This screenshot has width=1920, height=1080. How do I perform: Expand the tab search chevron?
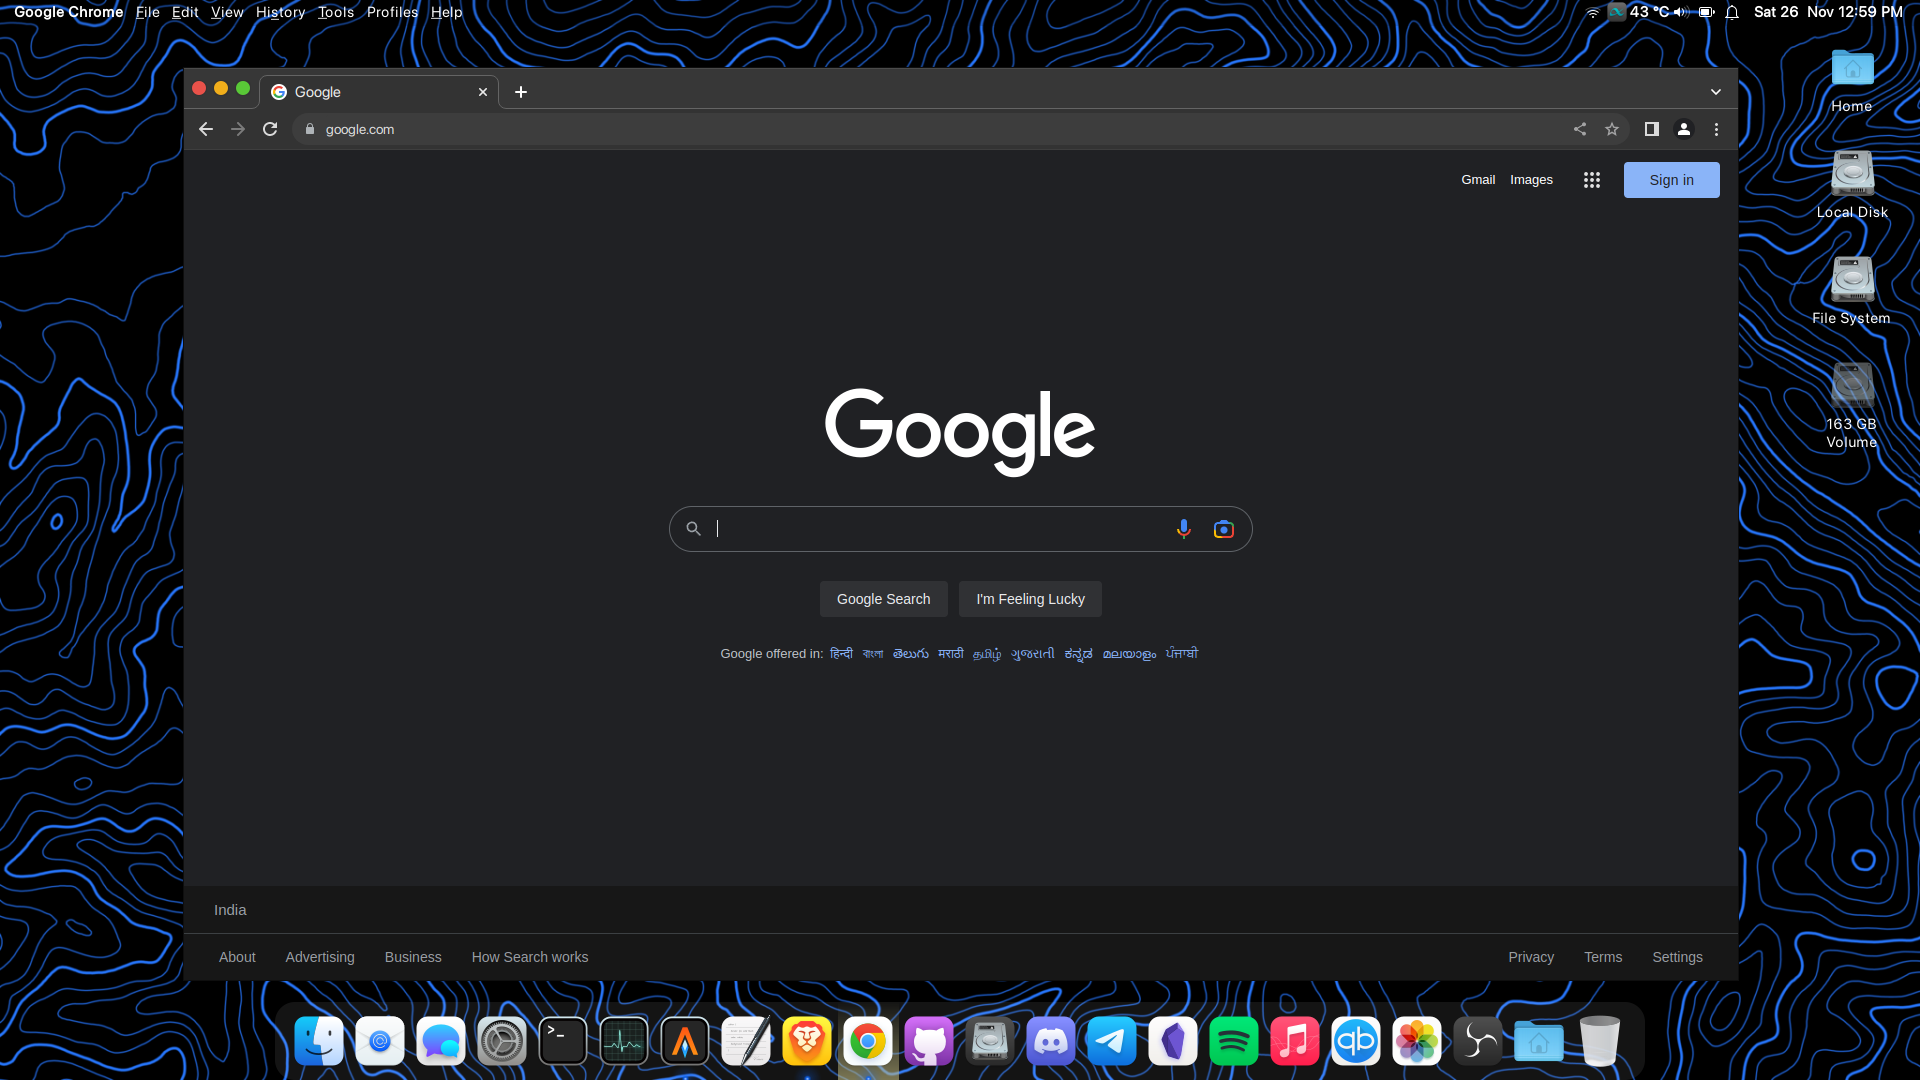point(1716,92)
